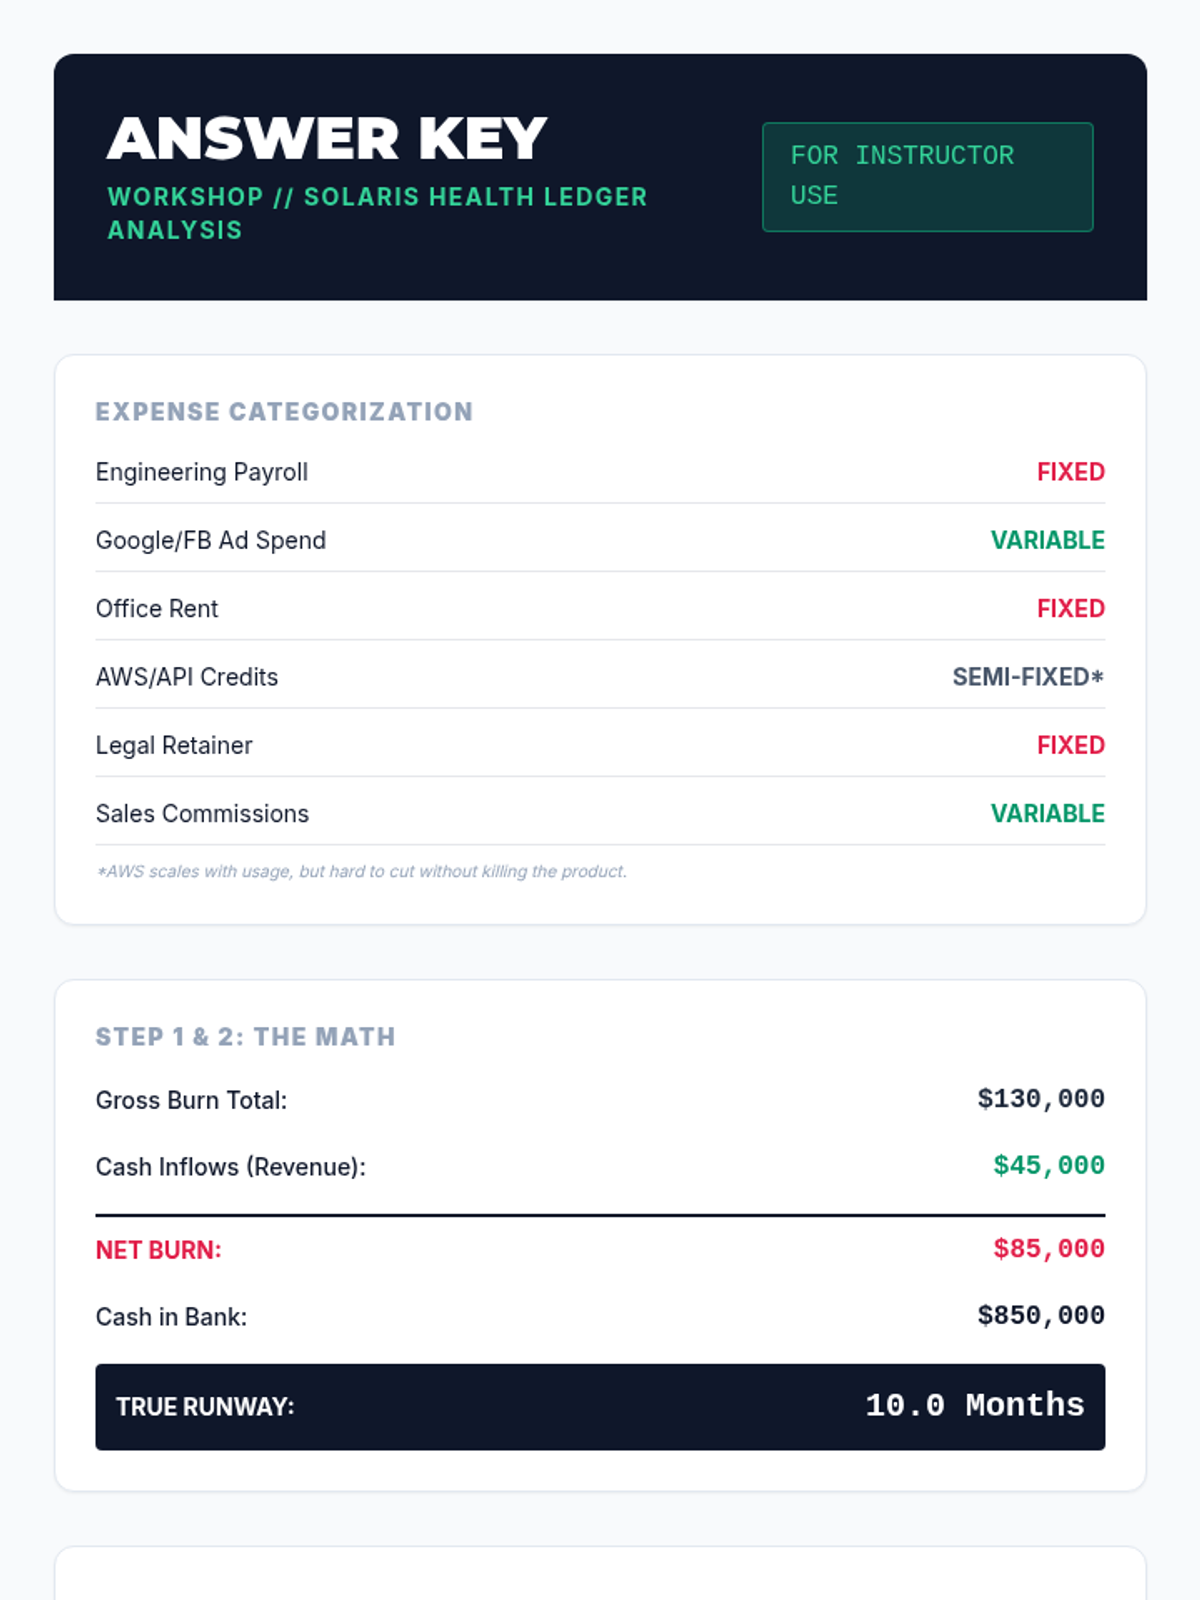Select the Office Rent row label
The height and width of the screenshot is (1600, 1200).
coord(157,609)
